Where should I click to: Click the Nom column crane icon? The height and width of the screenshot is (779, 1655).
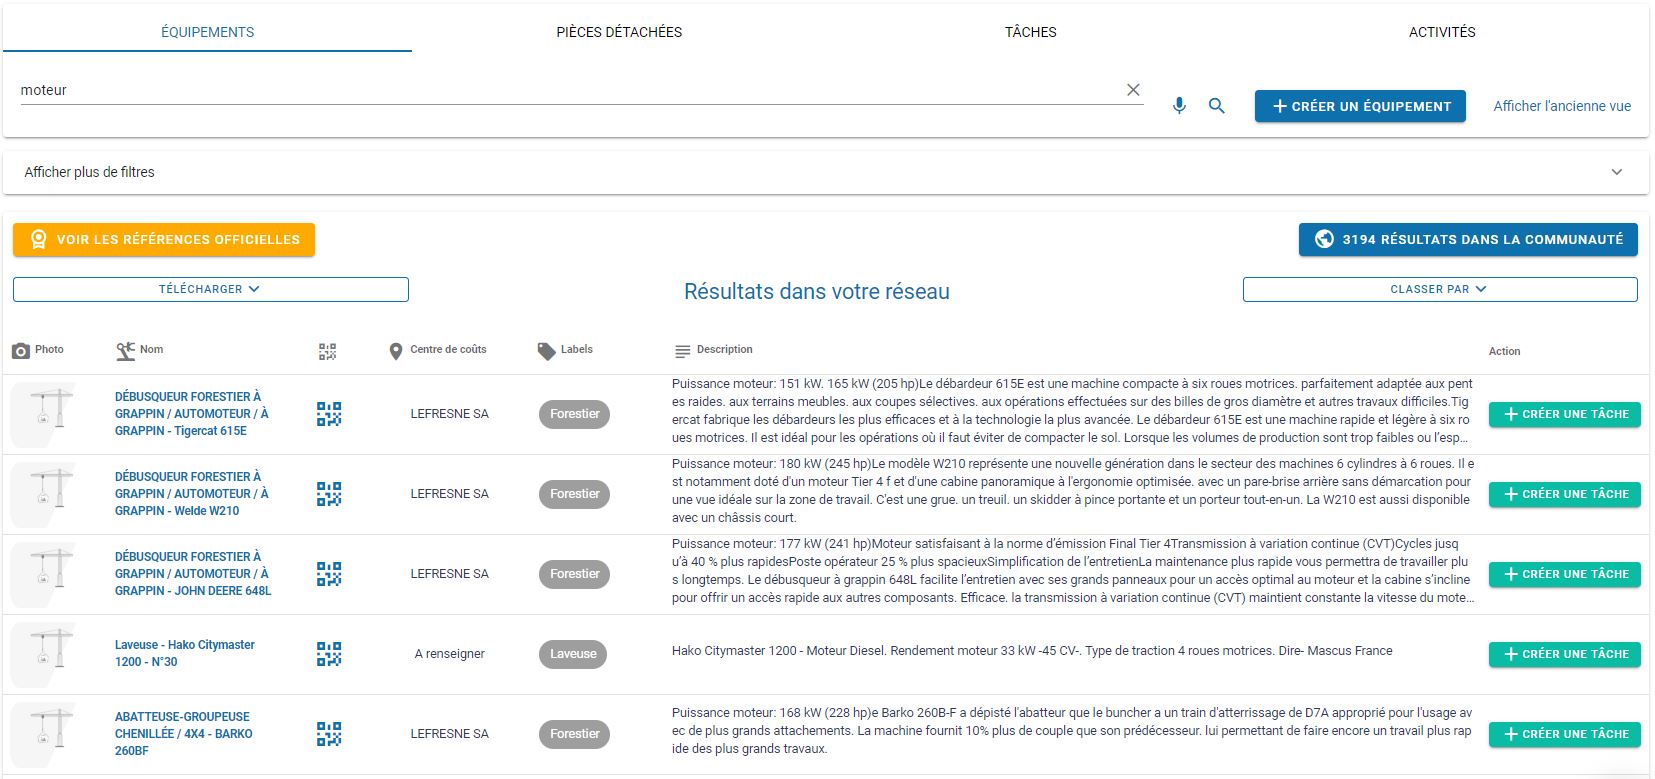point(125,351)
